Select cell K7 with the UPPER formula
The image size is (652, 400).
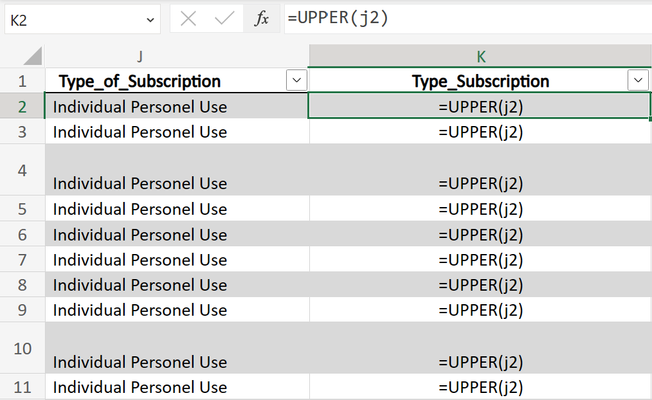coord(480,260)
